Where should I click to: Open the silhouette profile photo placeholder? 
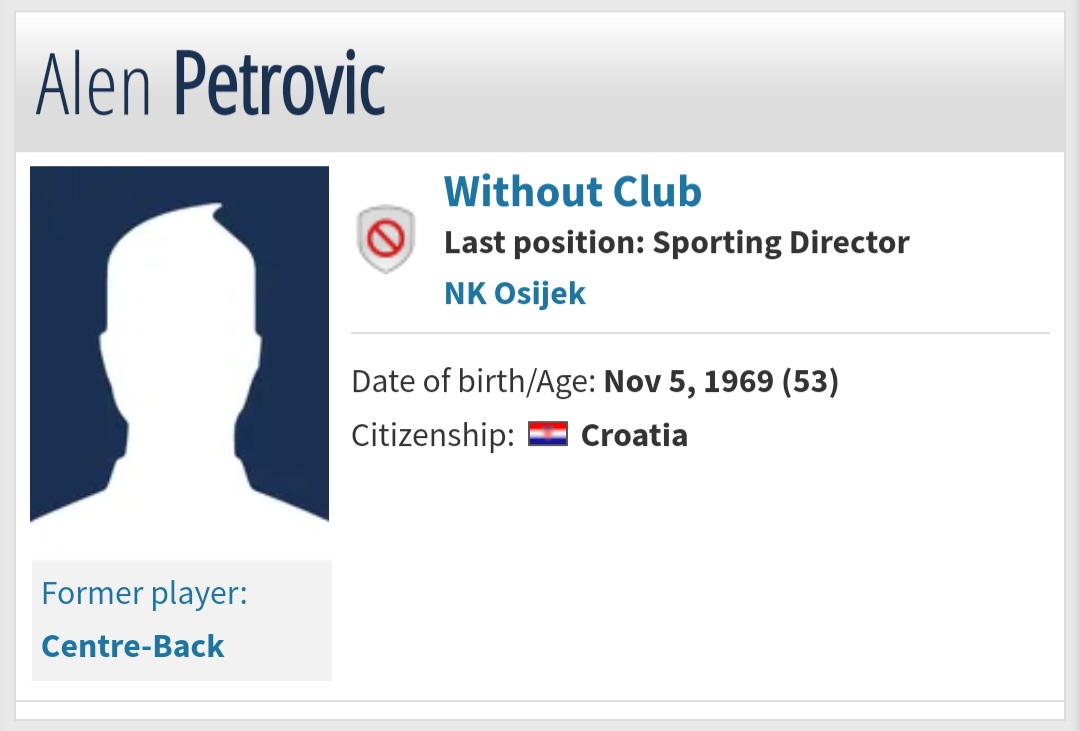[x=180, y=343]
